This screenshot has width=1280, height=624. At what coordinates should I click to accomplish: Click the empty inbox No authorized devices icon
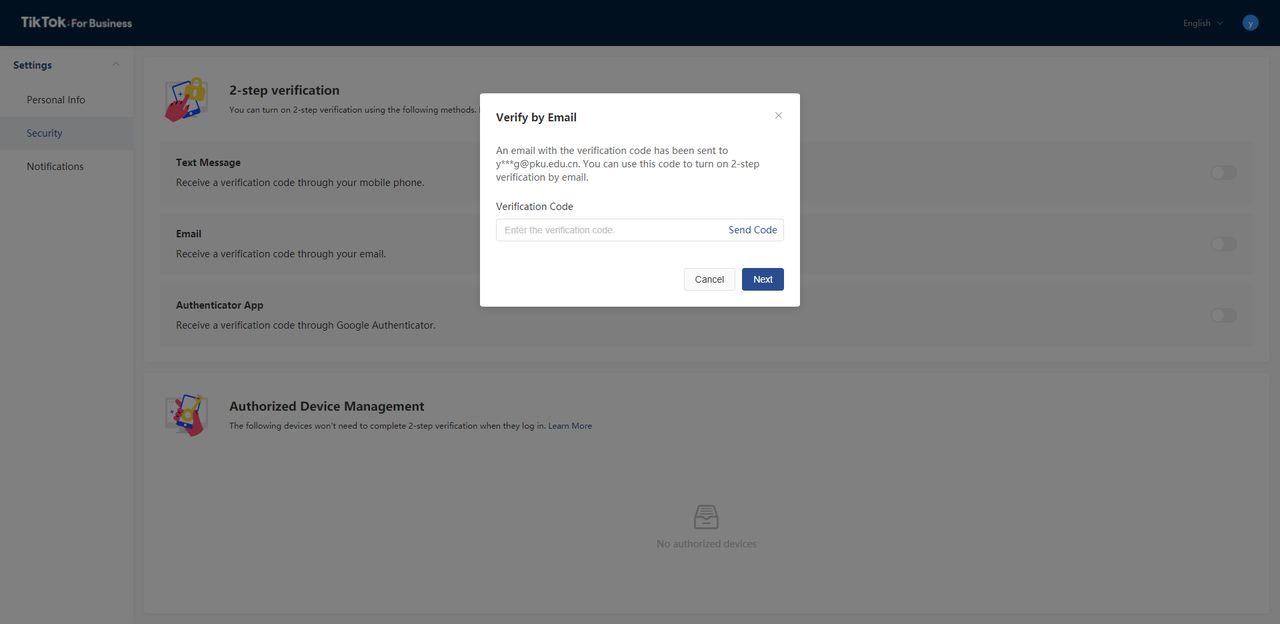706,517
